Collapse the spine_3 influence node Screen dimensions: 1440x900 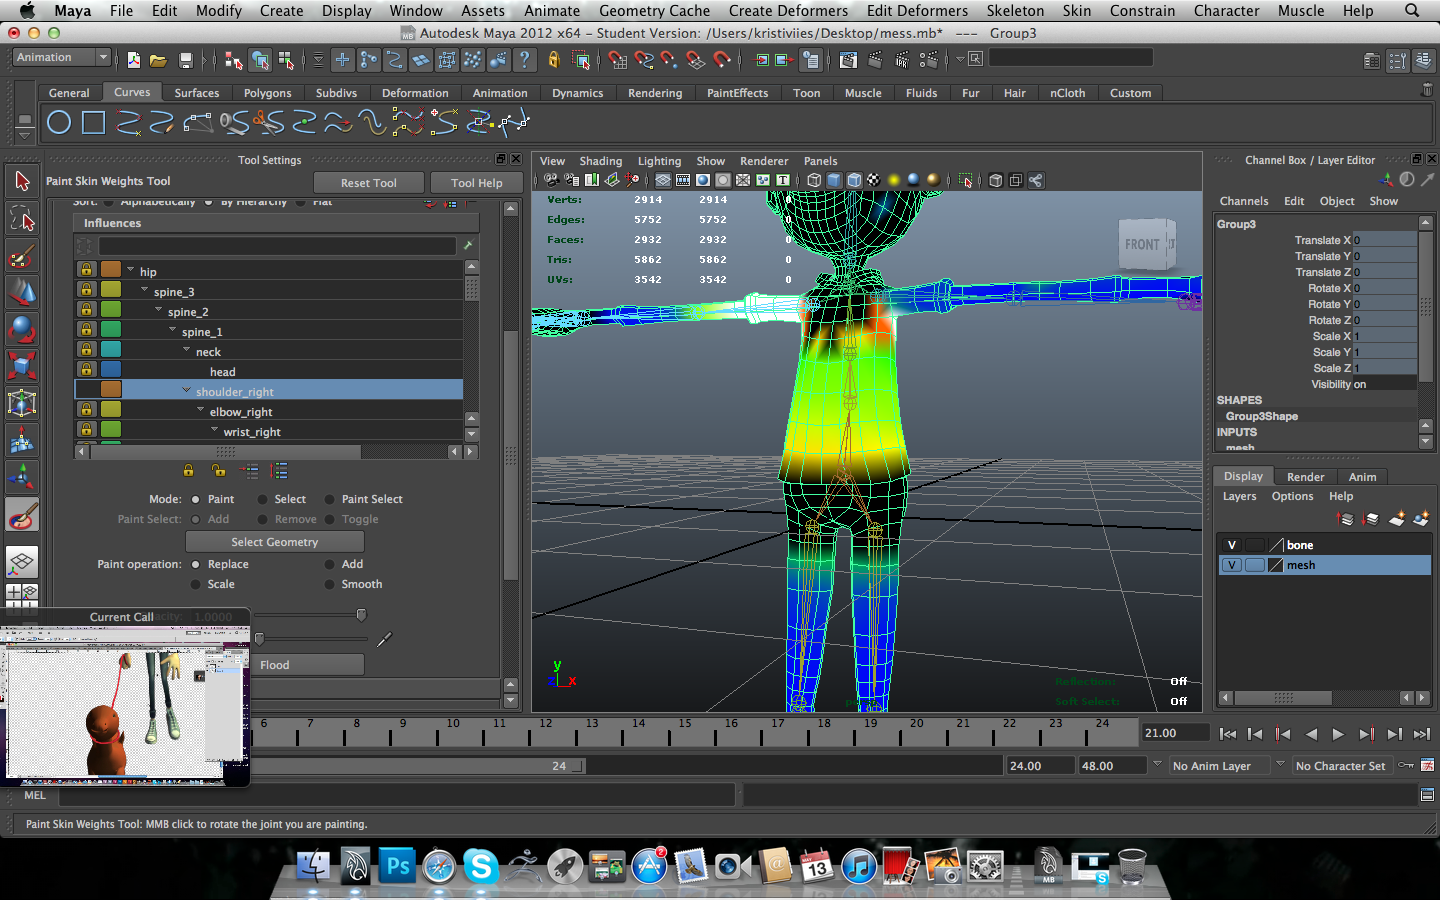tap(144, 290)
